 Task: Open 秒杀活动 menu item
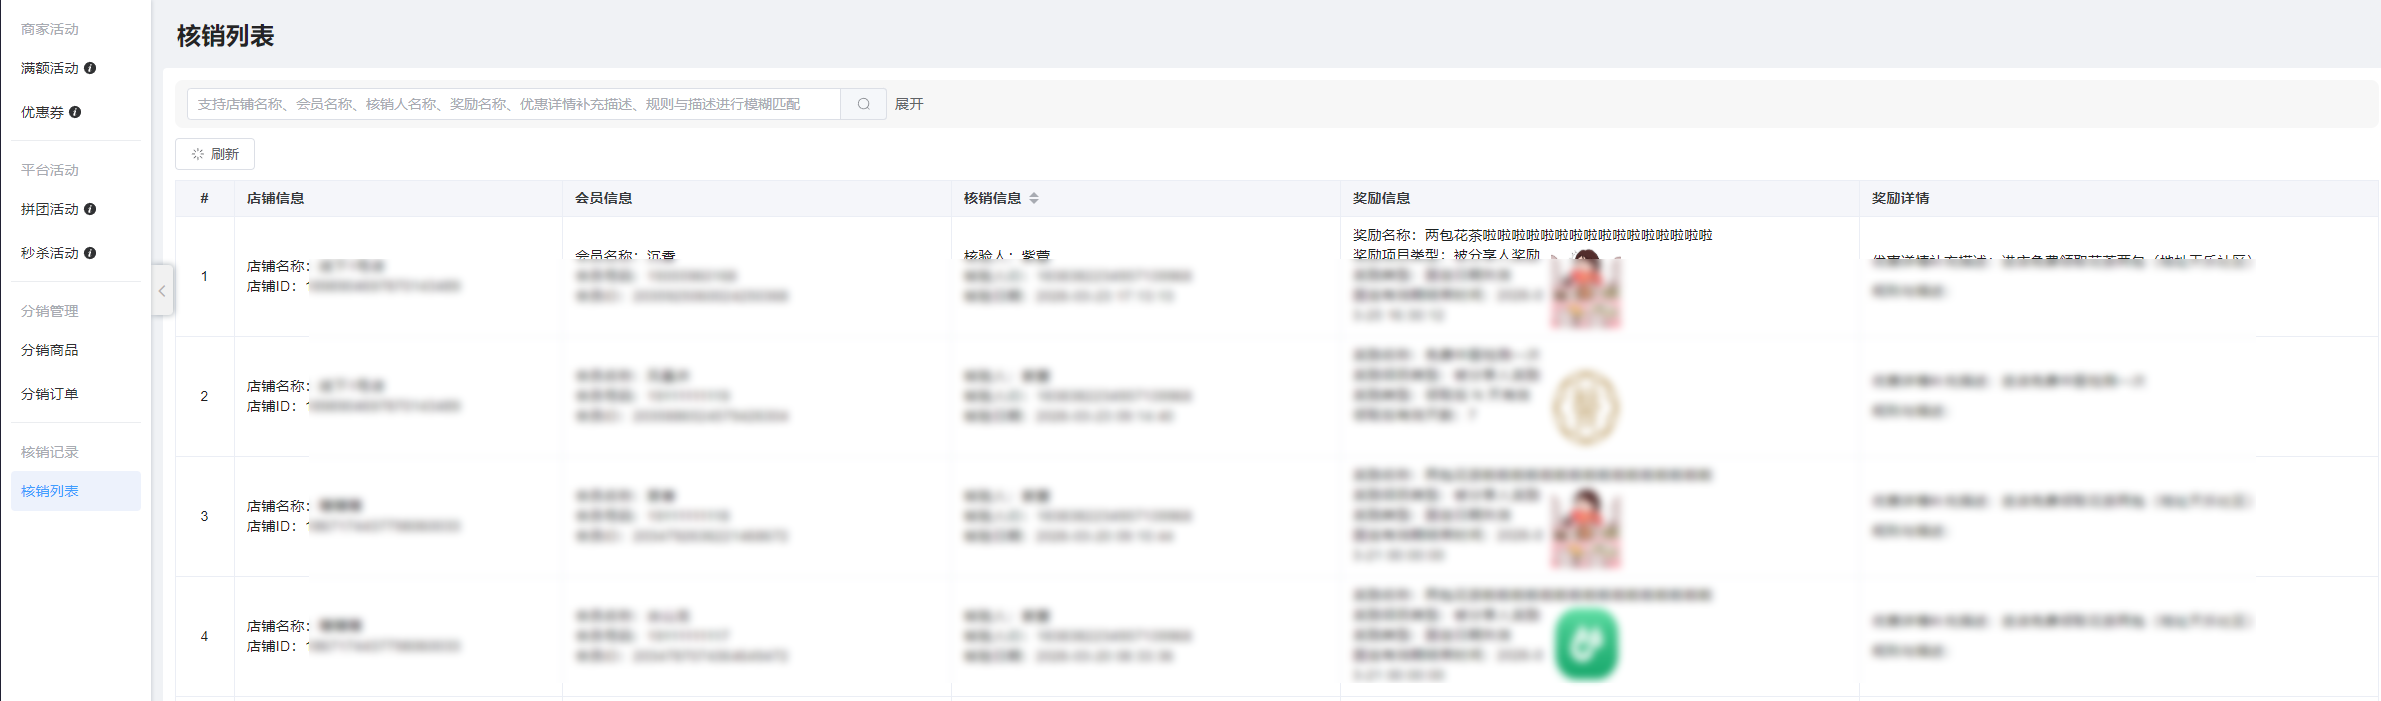[50, 253]
